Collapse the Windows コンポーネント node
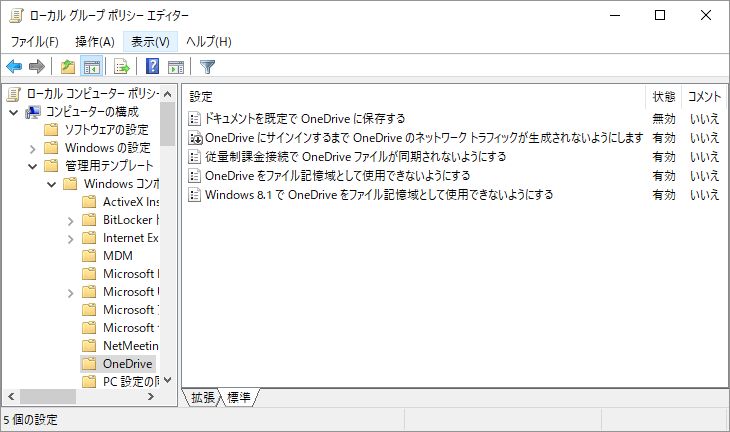 coord(51,184)
